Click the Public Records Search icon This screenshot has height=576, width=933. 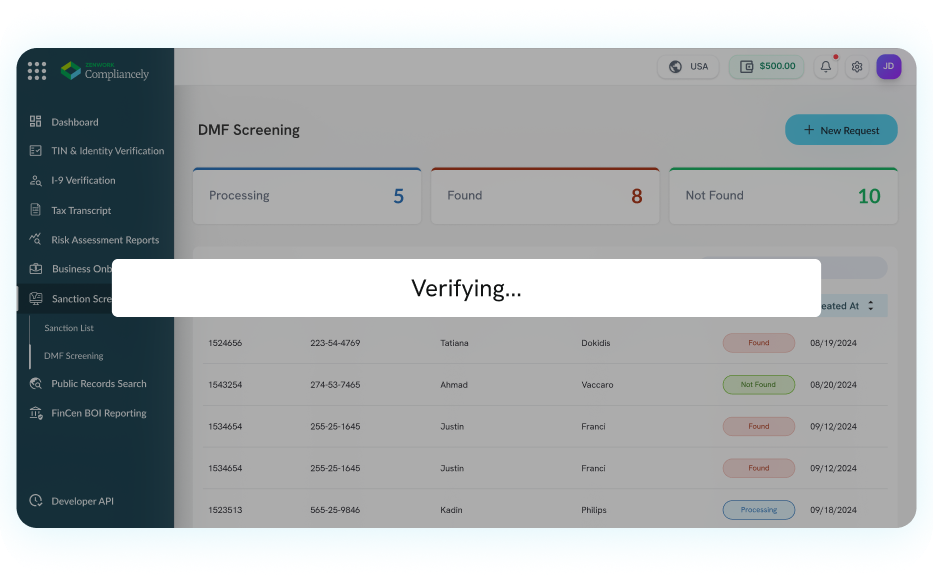(36, 384)
